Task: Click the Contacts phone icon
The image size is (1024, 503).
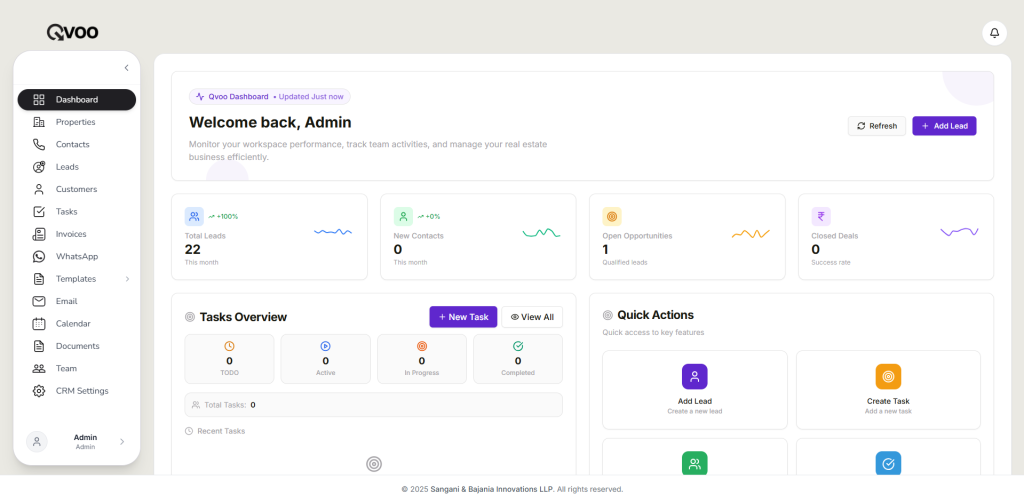Action: point(39,144)
